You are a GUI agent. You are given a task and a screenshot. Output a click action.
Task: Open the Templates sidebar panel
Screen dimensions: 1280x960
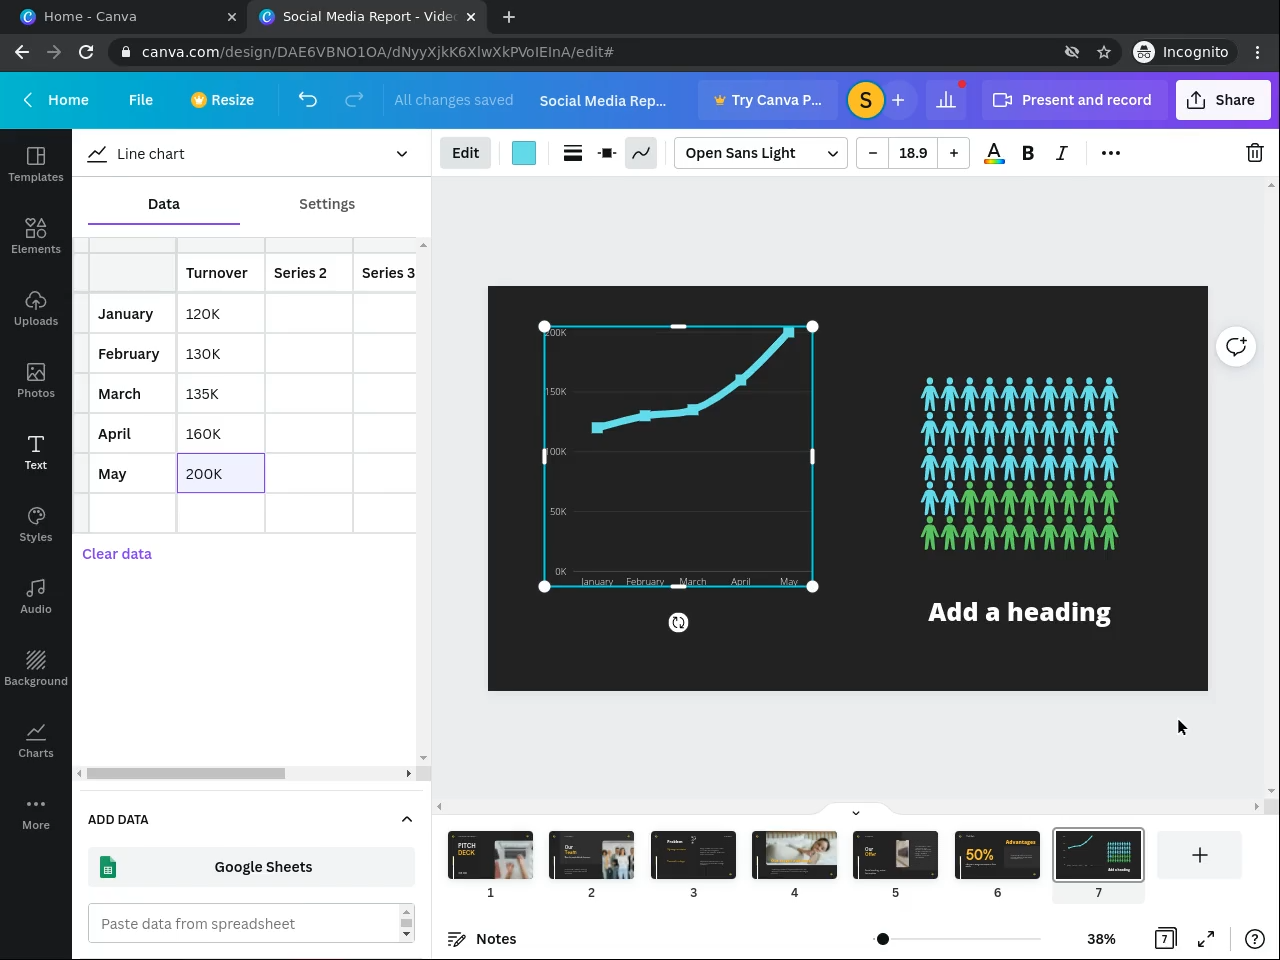click(36, 164)
